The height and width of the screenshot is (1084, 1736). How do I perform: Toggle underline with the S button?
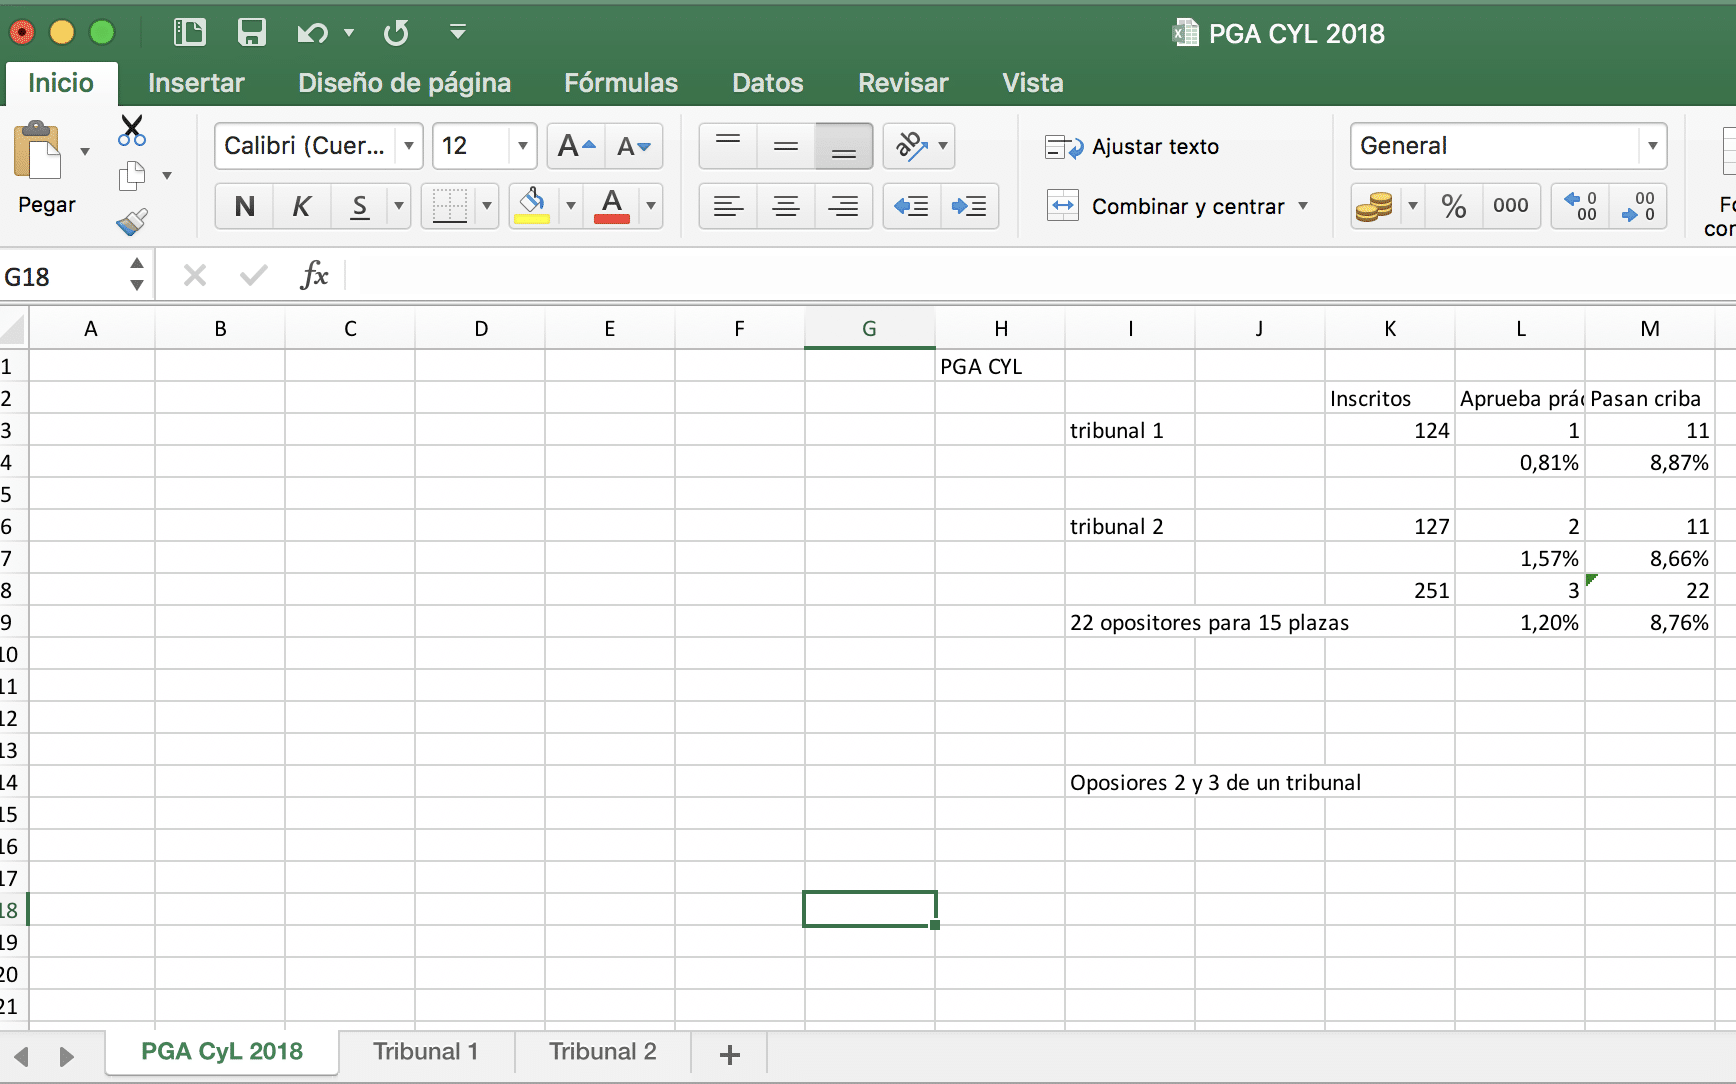pos(360,206)
